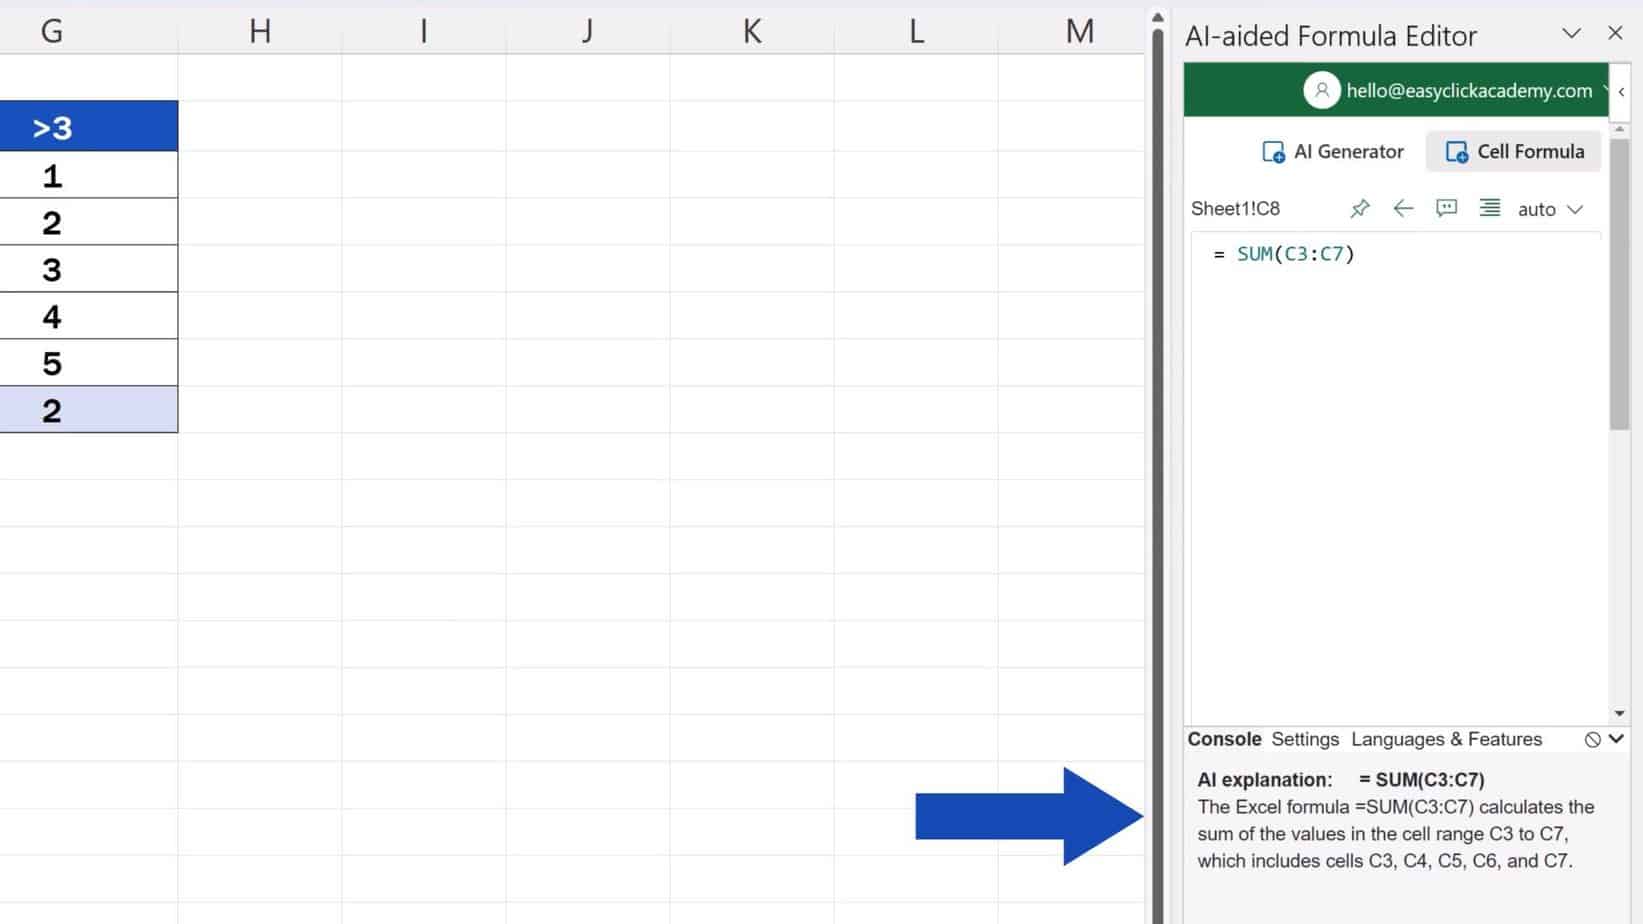Click the clear console icon
This screenshot has height=924, width=1643.
[1593, 739]
